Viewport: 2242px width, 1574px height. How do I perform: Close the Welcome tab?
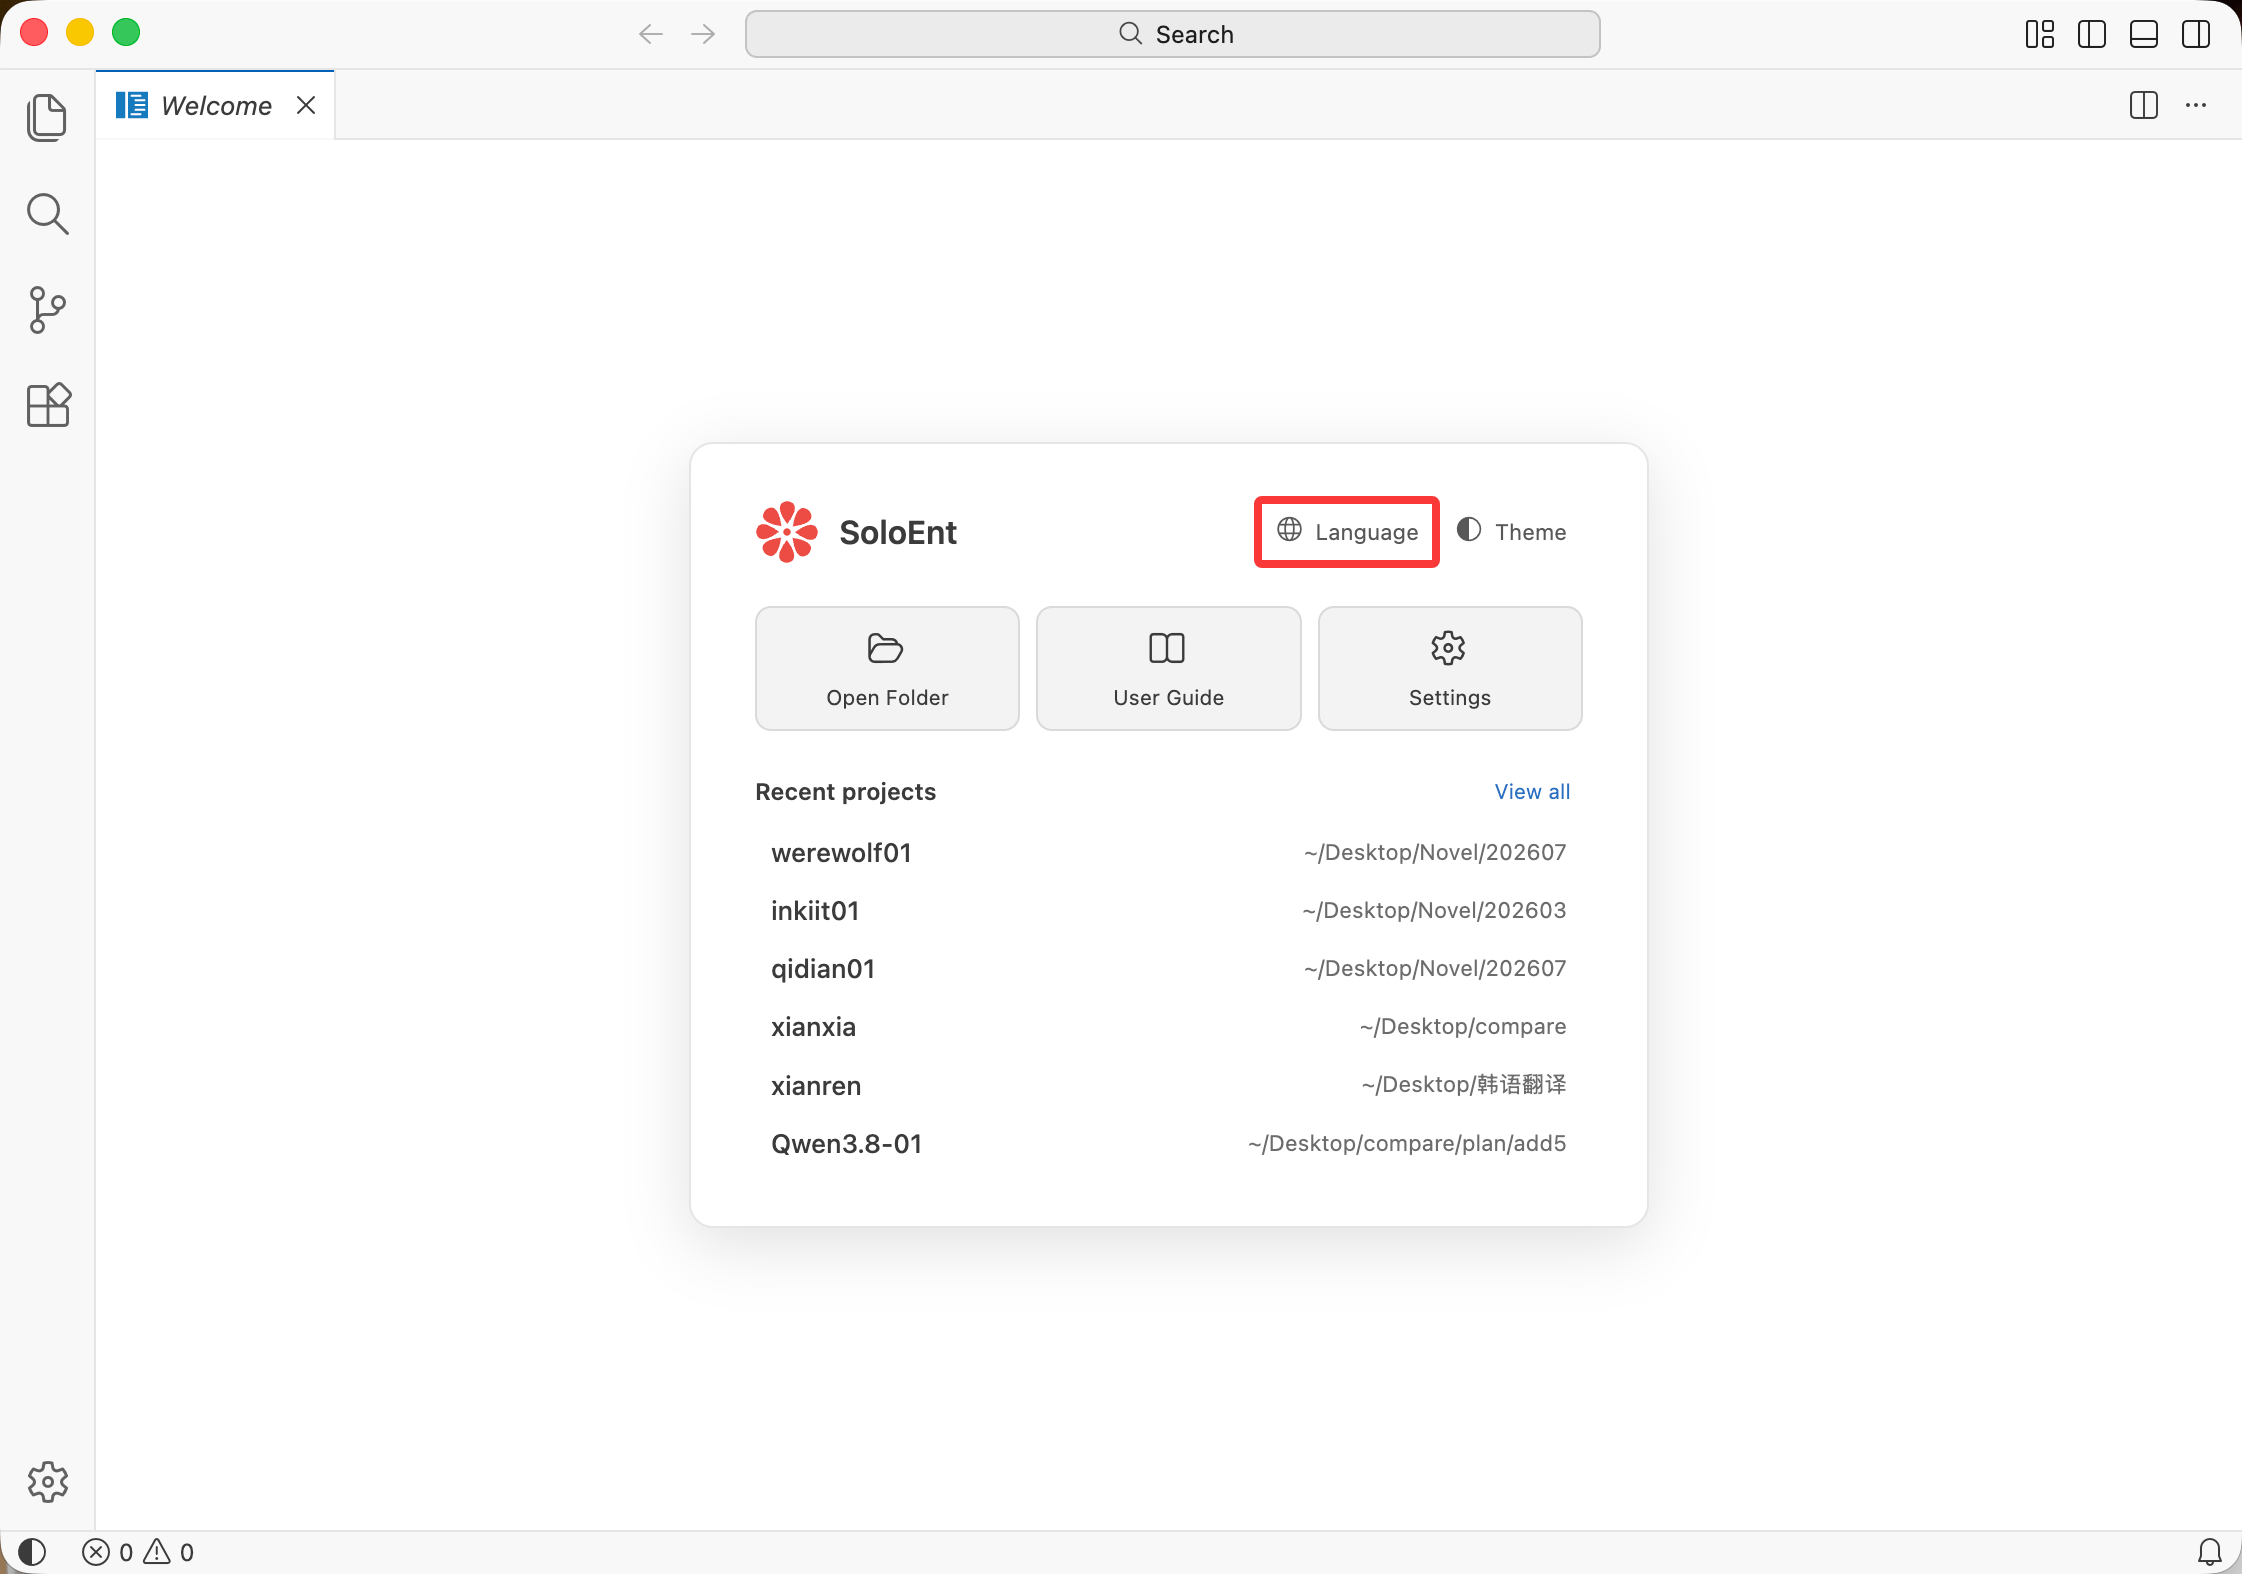[306, 105]
